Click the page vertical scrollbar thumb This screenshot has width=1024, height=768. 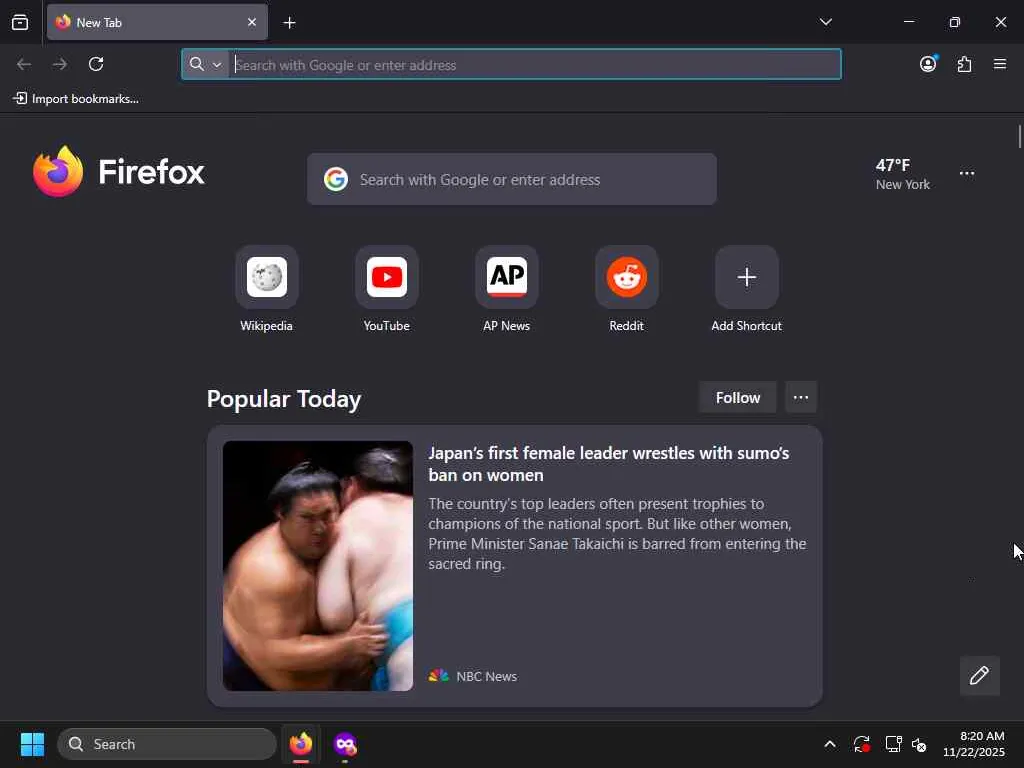(1019, 136)
